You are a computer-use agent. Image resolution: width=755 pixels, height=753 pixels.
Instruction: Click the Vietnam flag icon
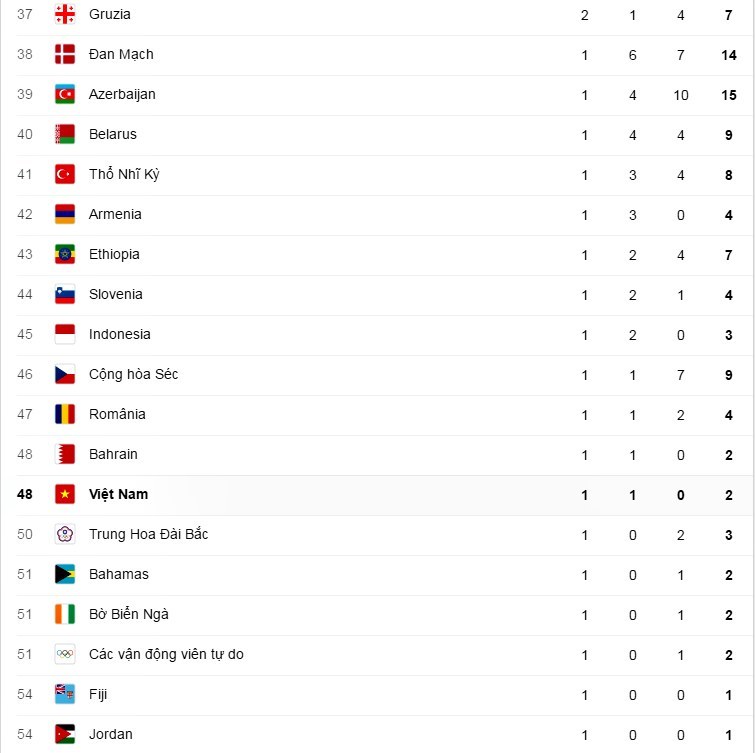[x=65, y=494]
